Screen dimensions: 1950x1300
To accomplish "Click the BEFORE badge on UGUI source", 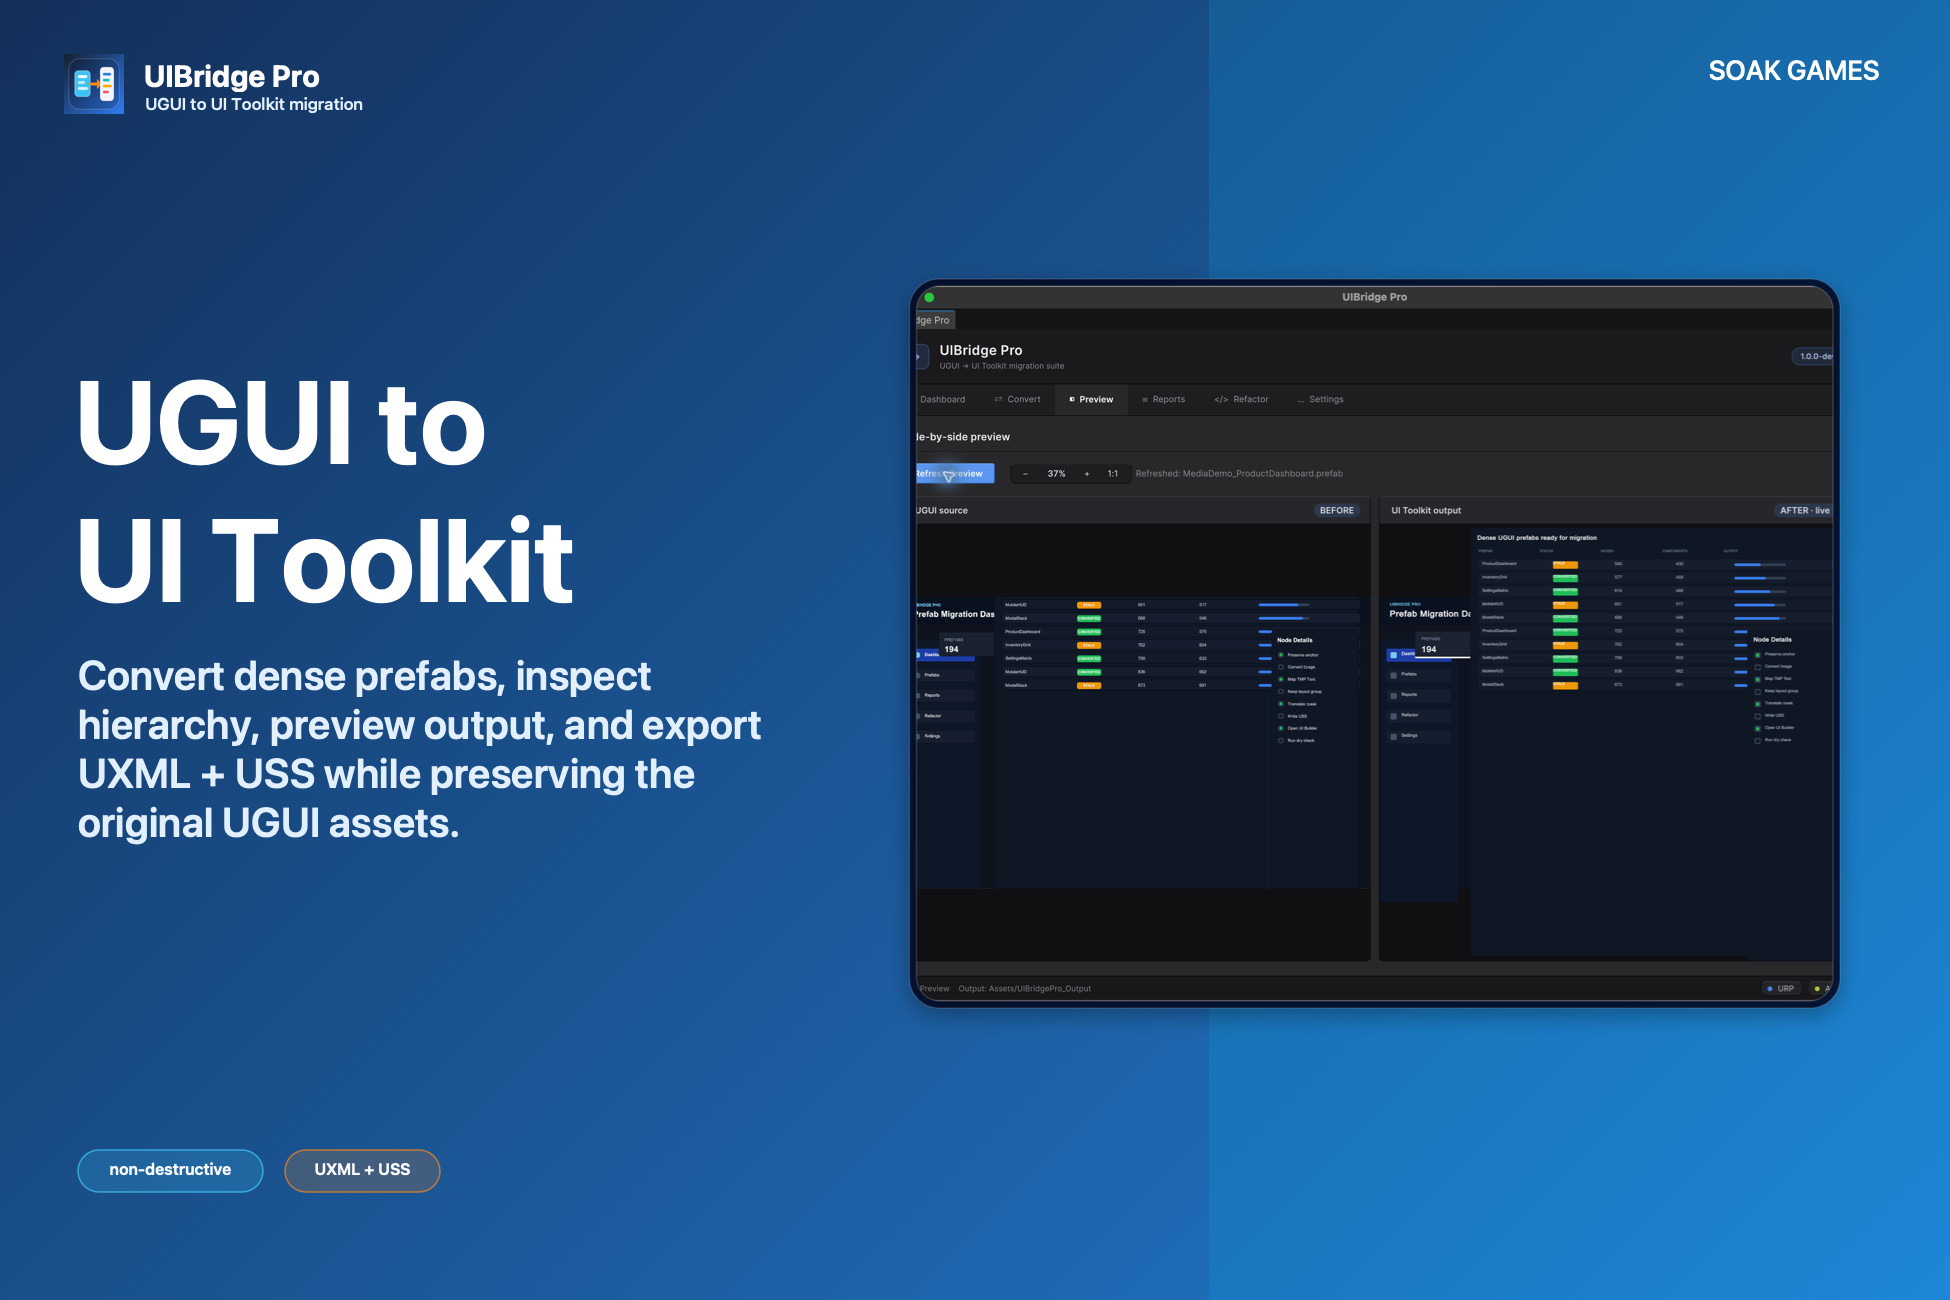I will tap(1336, 510).
